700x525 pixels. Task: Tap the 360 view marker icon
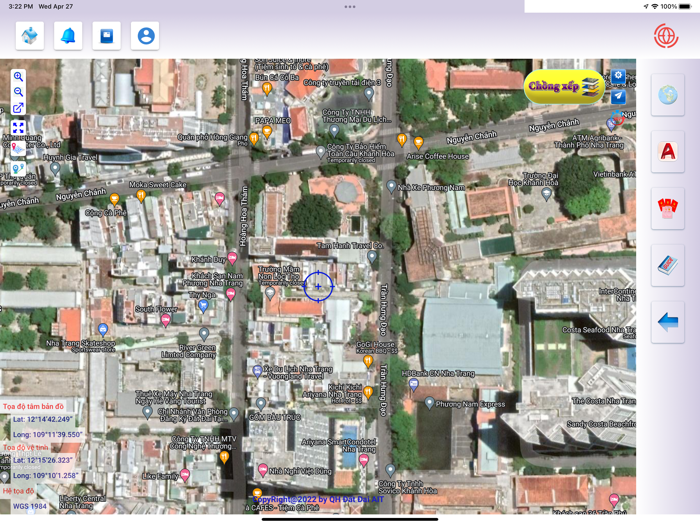tap(617, 117)
